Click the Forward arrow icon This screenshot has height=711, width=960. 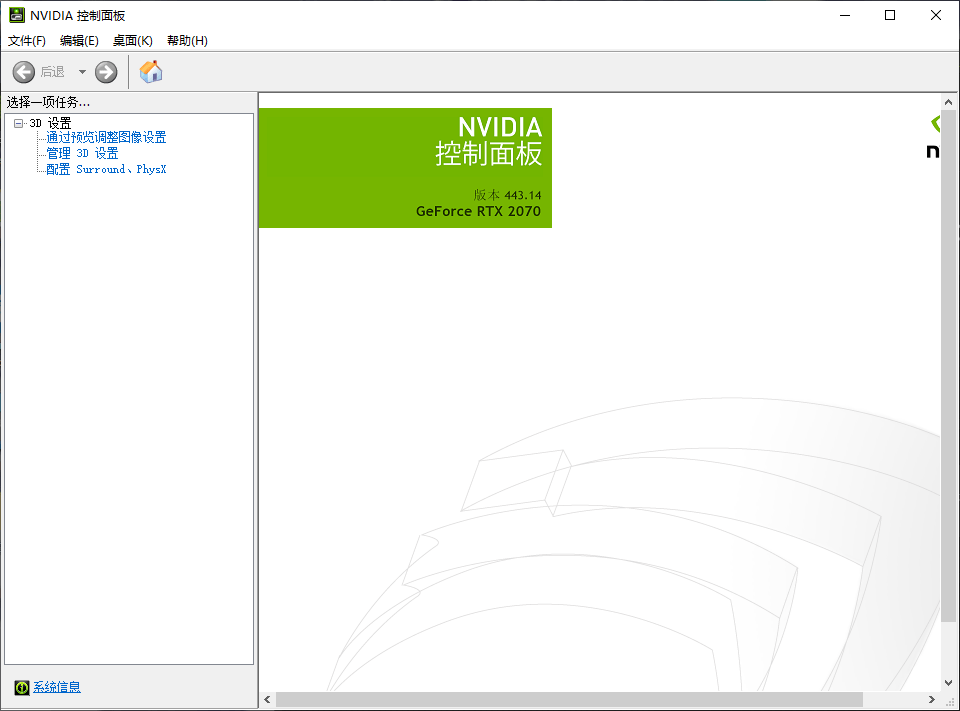pos(106,72)
